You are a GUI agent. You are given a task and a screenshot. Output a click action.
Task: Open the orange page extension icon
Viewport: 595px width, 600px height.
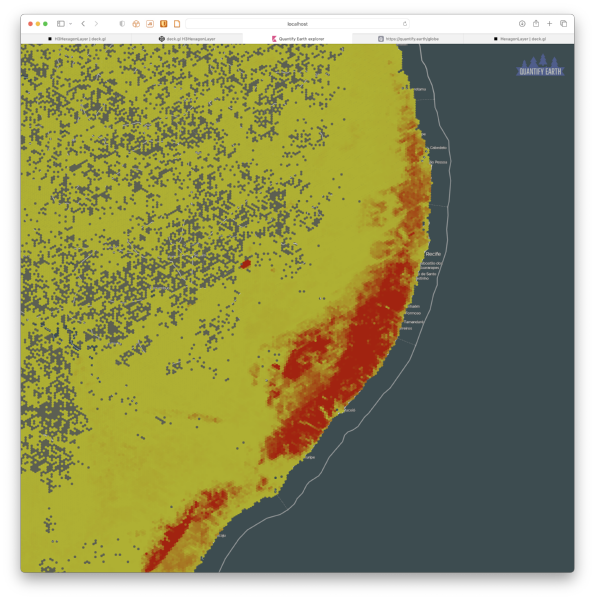[x=177, y=24]
